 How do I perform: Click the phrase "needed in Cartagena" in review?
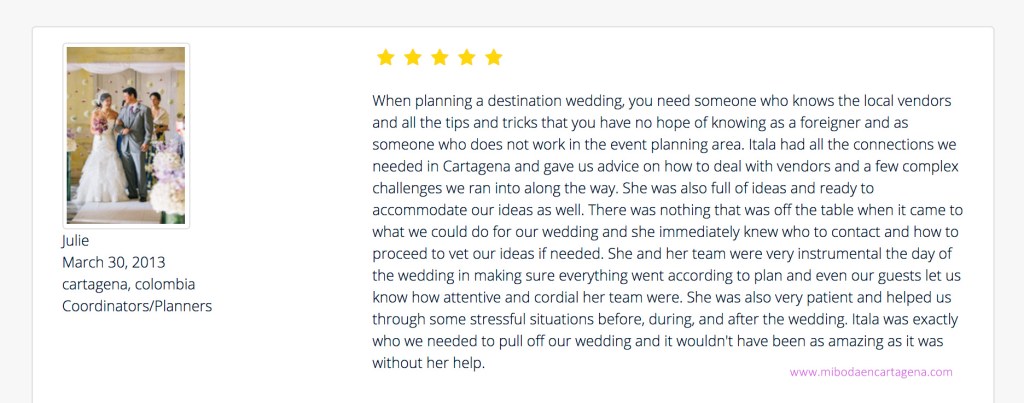coord(439,166)
